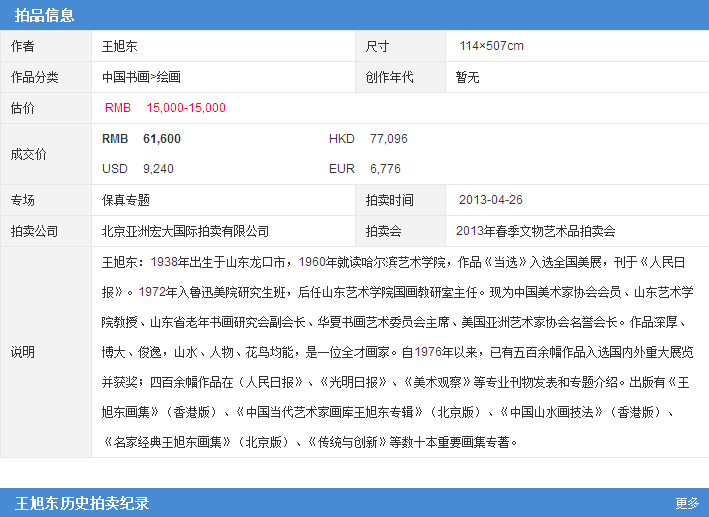Click the size value 114×507cm
The width and height of the screenshot is (709, 517).
pos(491,46)
